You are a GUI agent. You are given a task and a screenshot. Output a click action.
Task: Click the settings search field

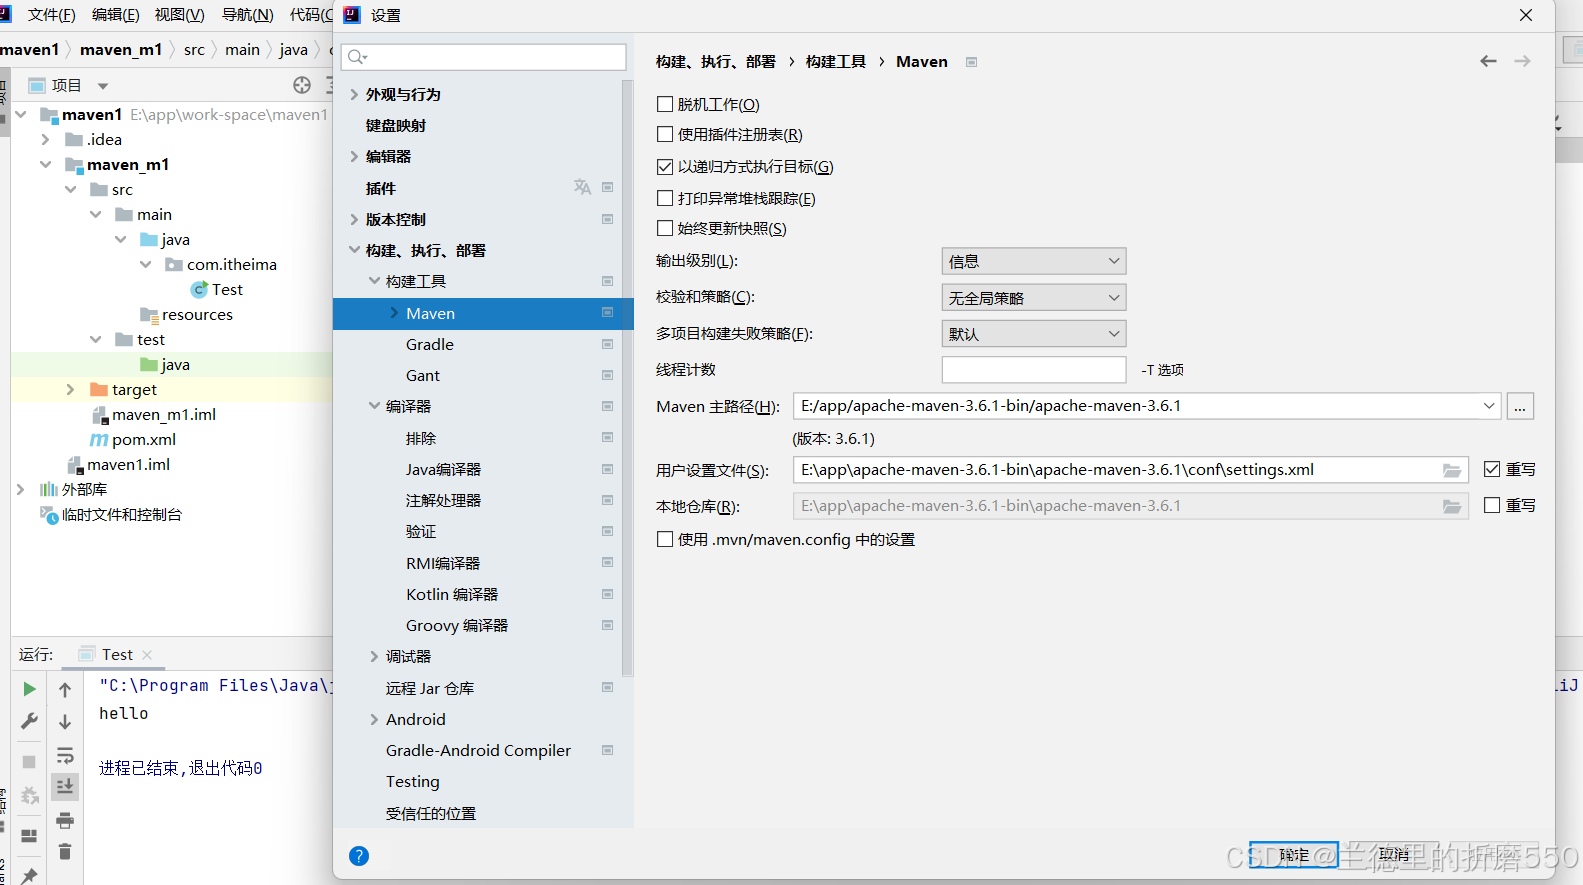(484, 56)
